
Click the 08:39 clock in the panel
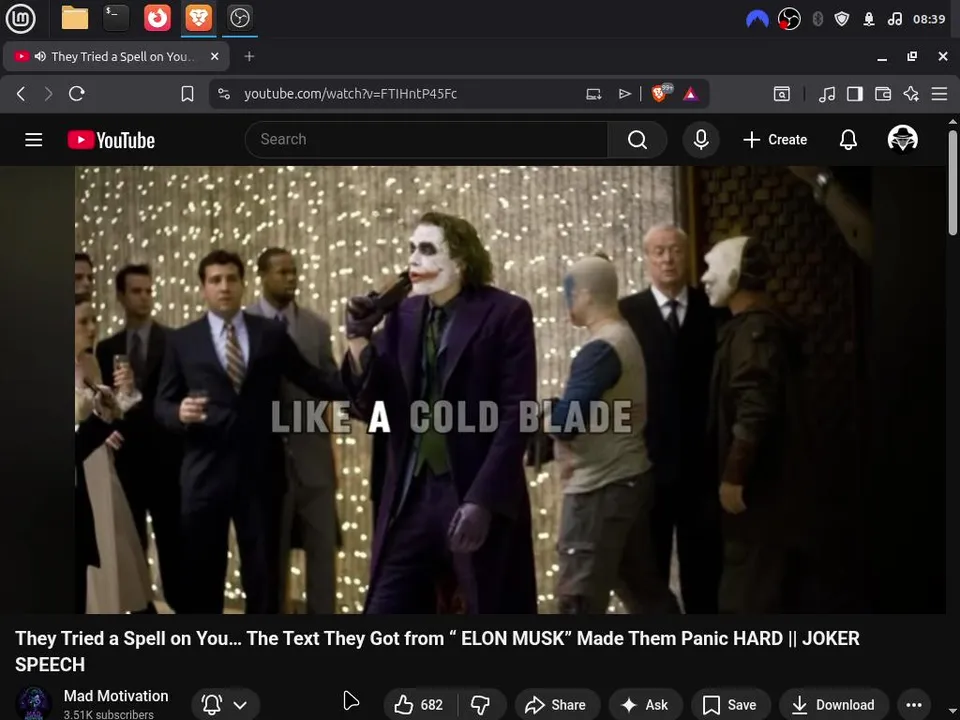click(x=929, y=19)
